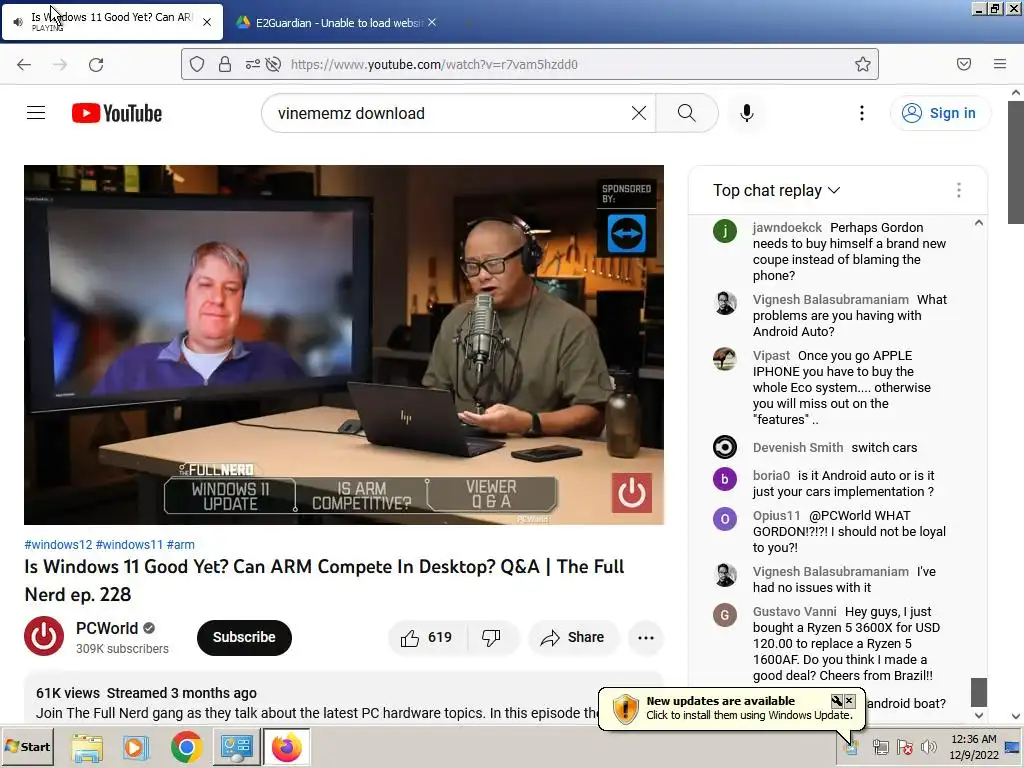This screenshot has width=1024, height=768.
Task: Select the Is Windows 11 Good Yet tab
Action: pyautogui.click(x=112, y=22)
